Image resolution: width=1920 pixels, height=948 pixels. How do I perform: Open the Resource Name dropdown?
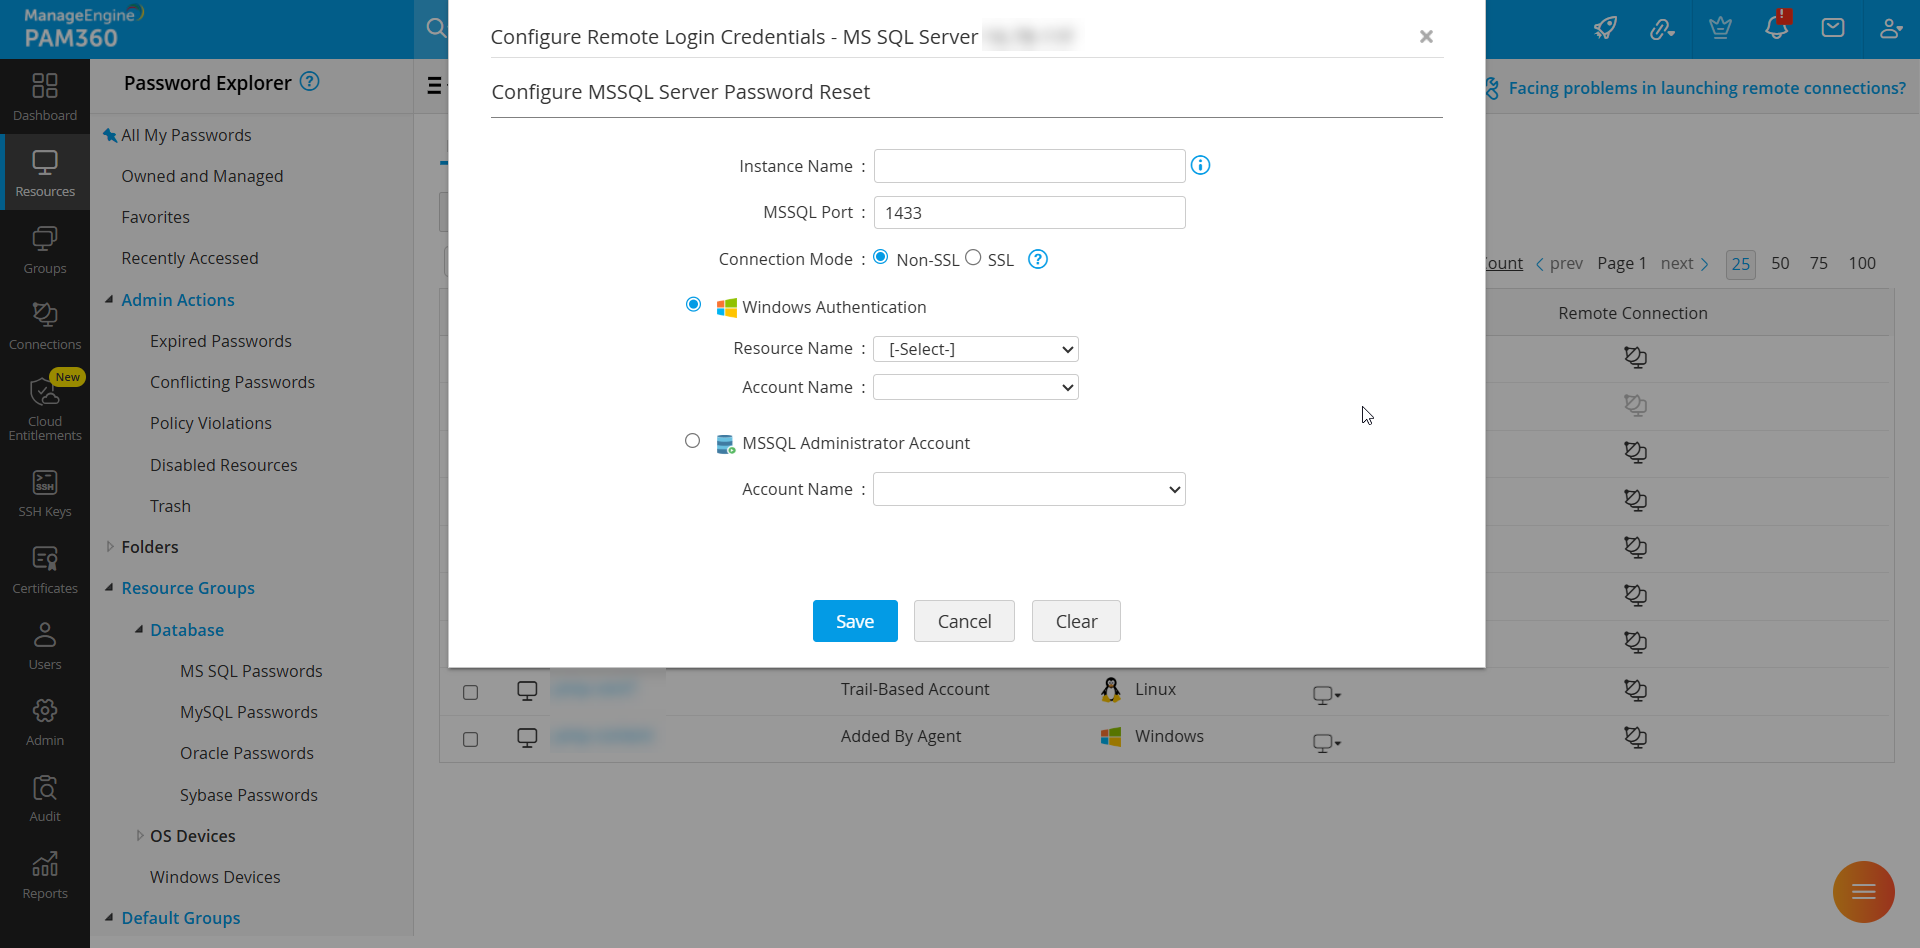coord(975,348)
